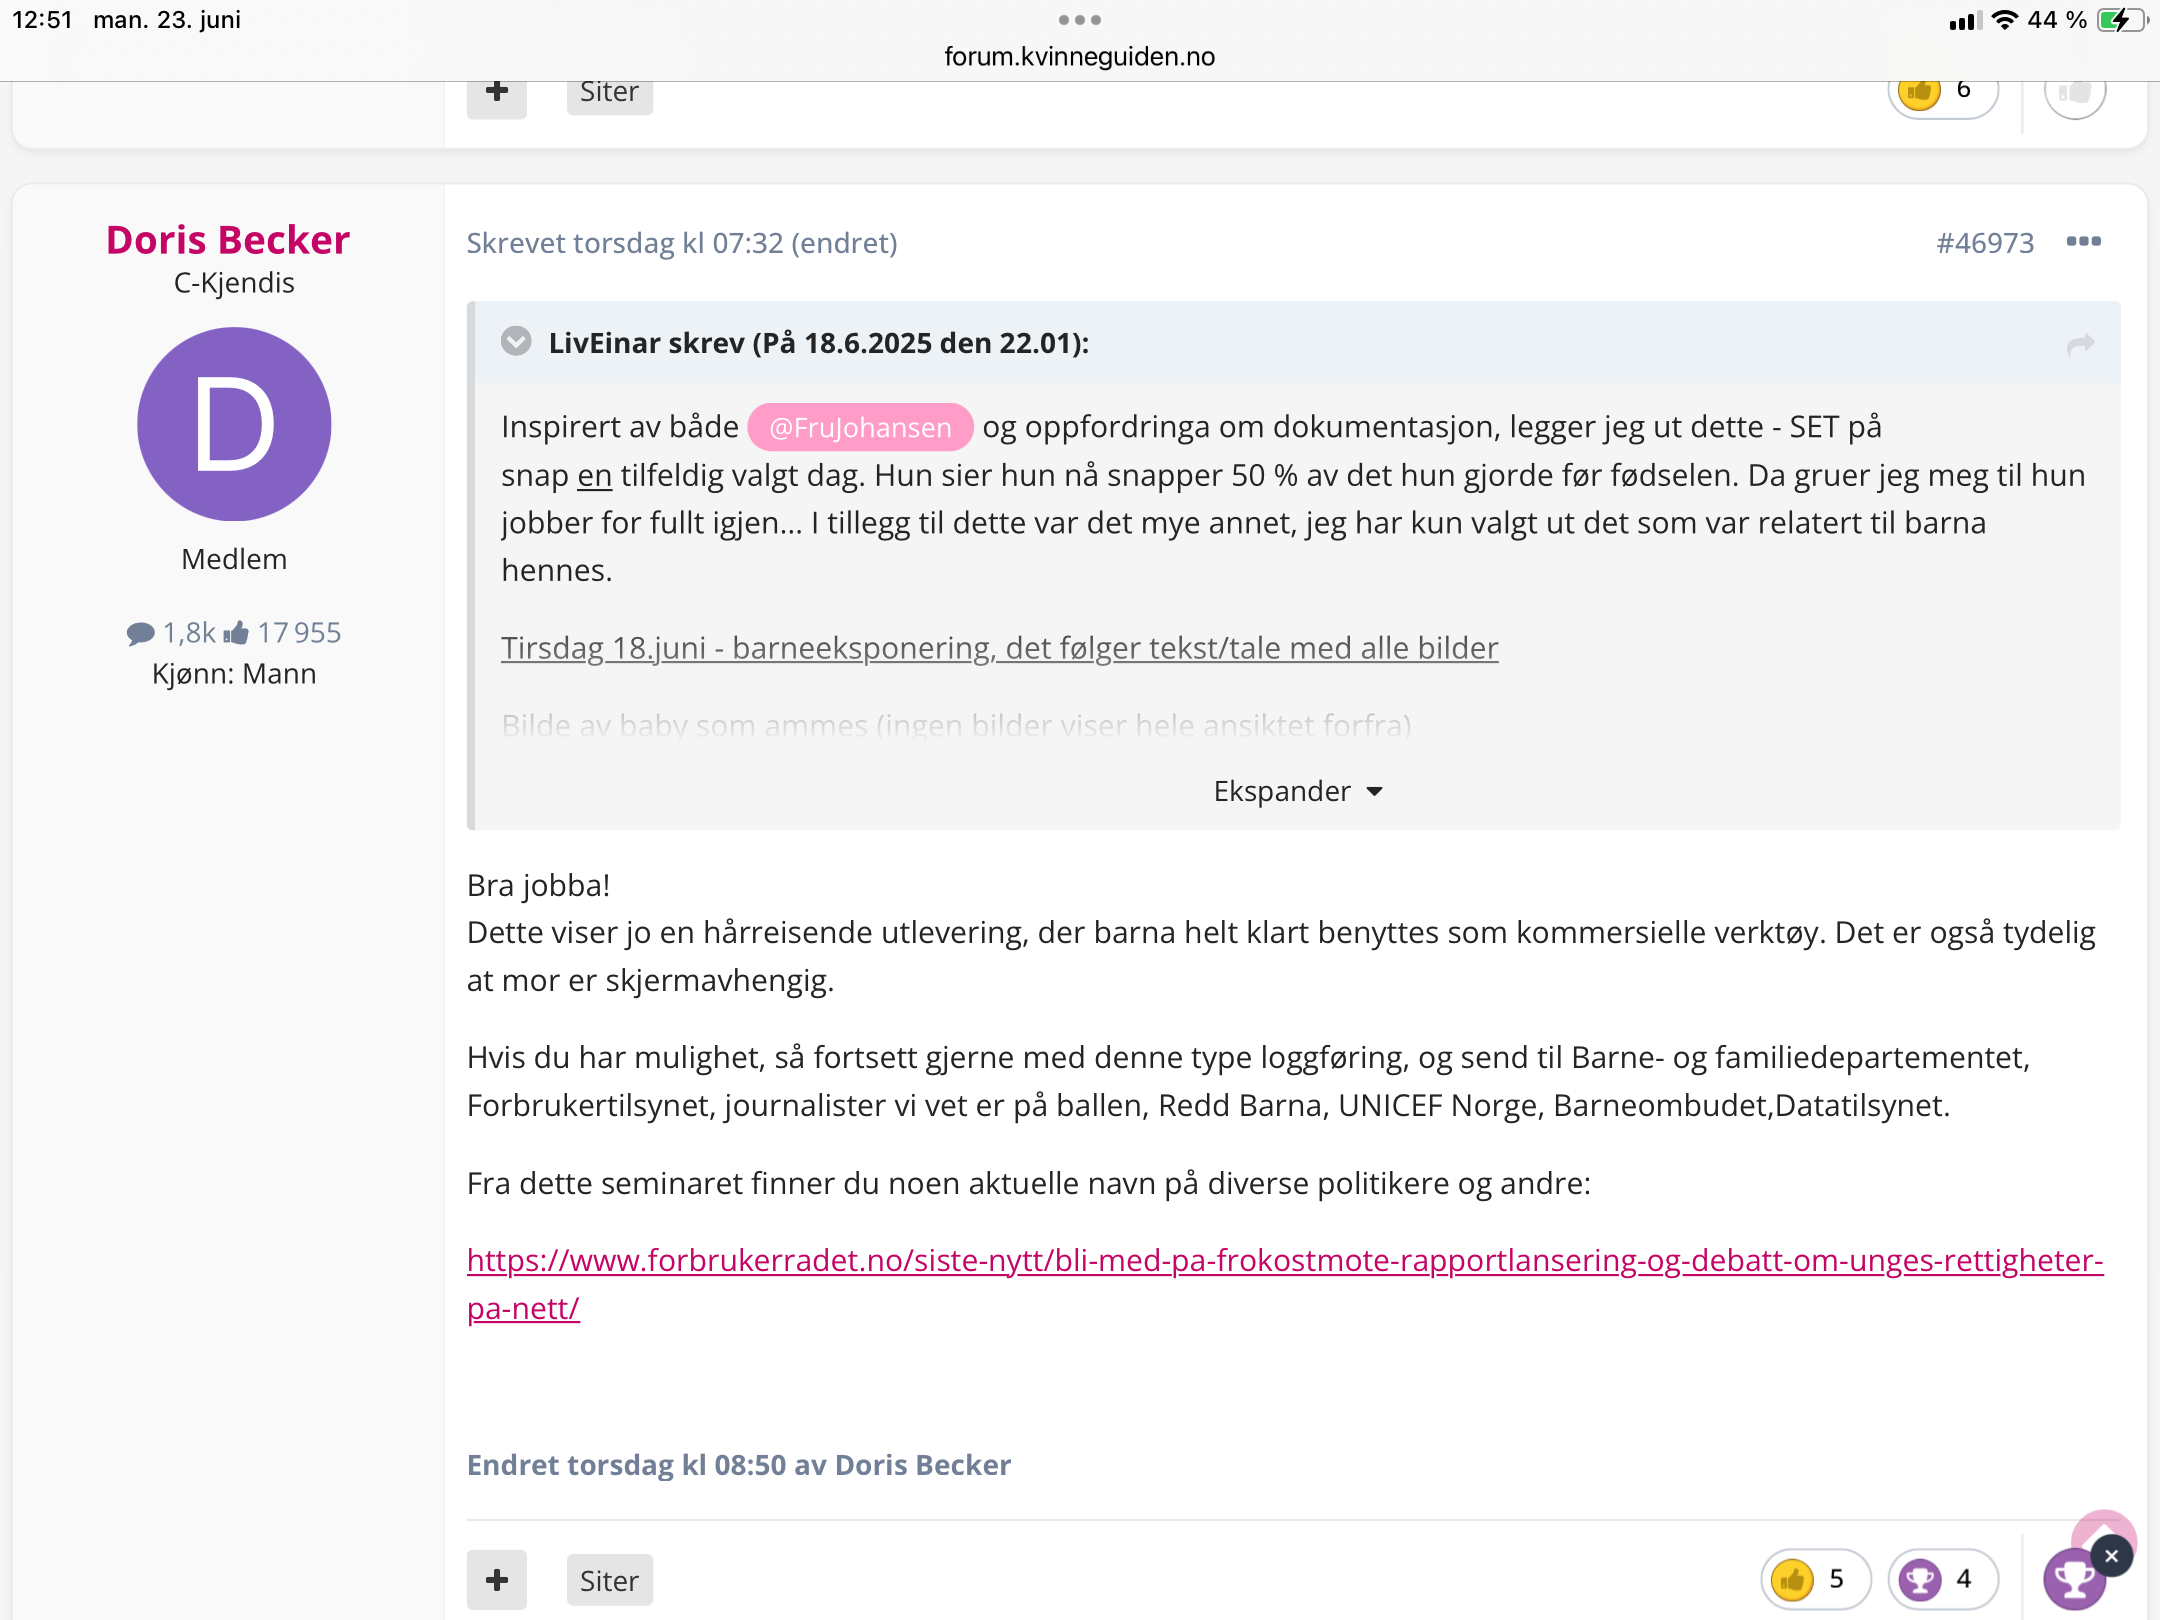Expand the quoted text with Ekspander
The image size is (2160, 1620).
click(1297, 791)
